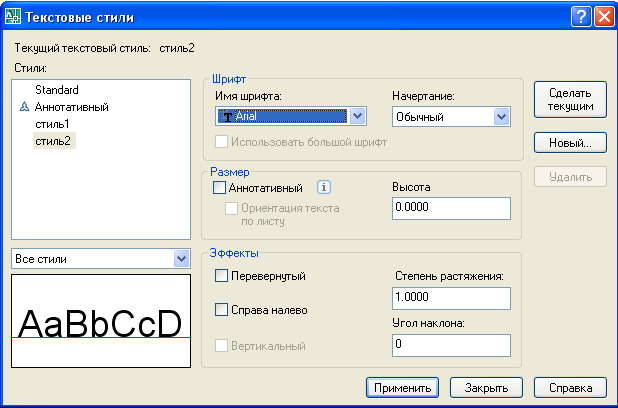Toggle the Справа налево checkbox

[221, 310]
